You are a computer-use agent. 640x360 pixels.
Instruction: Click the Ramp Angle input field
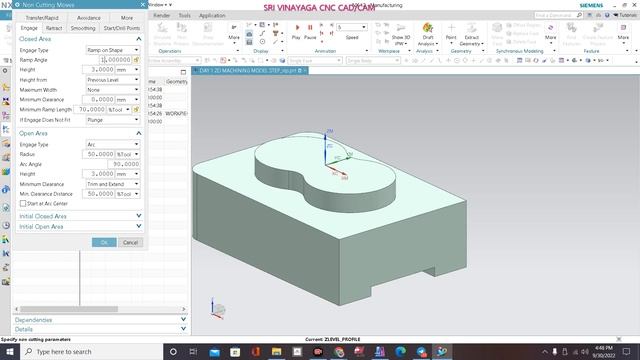pyautogui.click(x=115, y=60)
